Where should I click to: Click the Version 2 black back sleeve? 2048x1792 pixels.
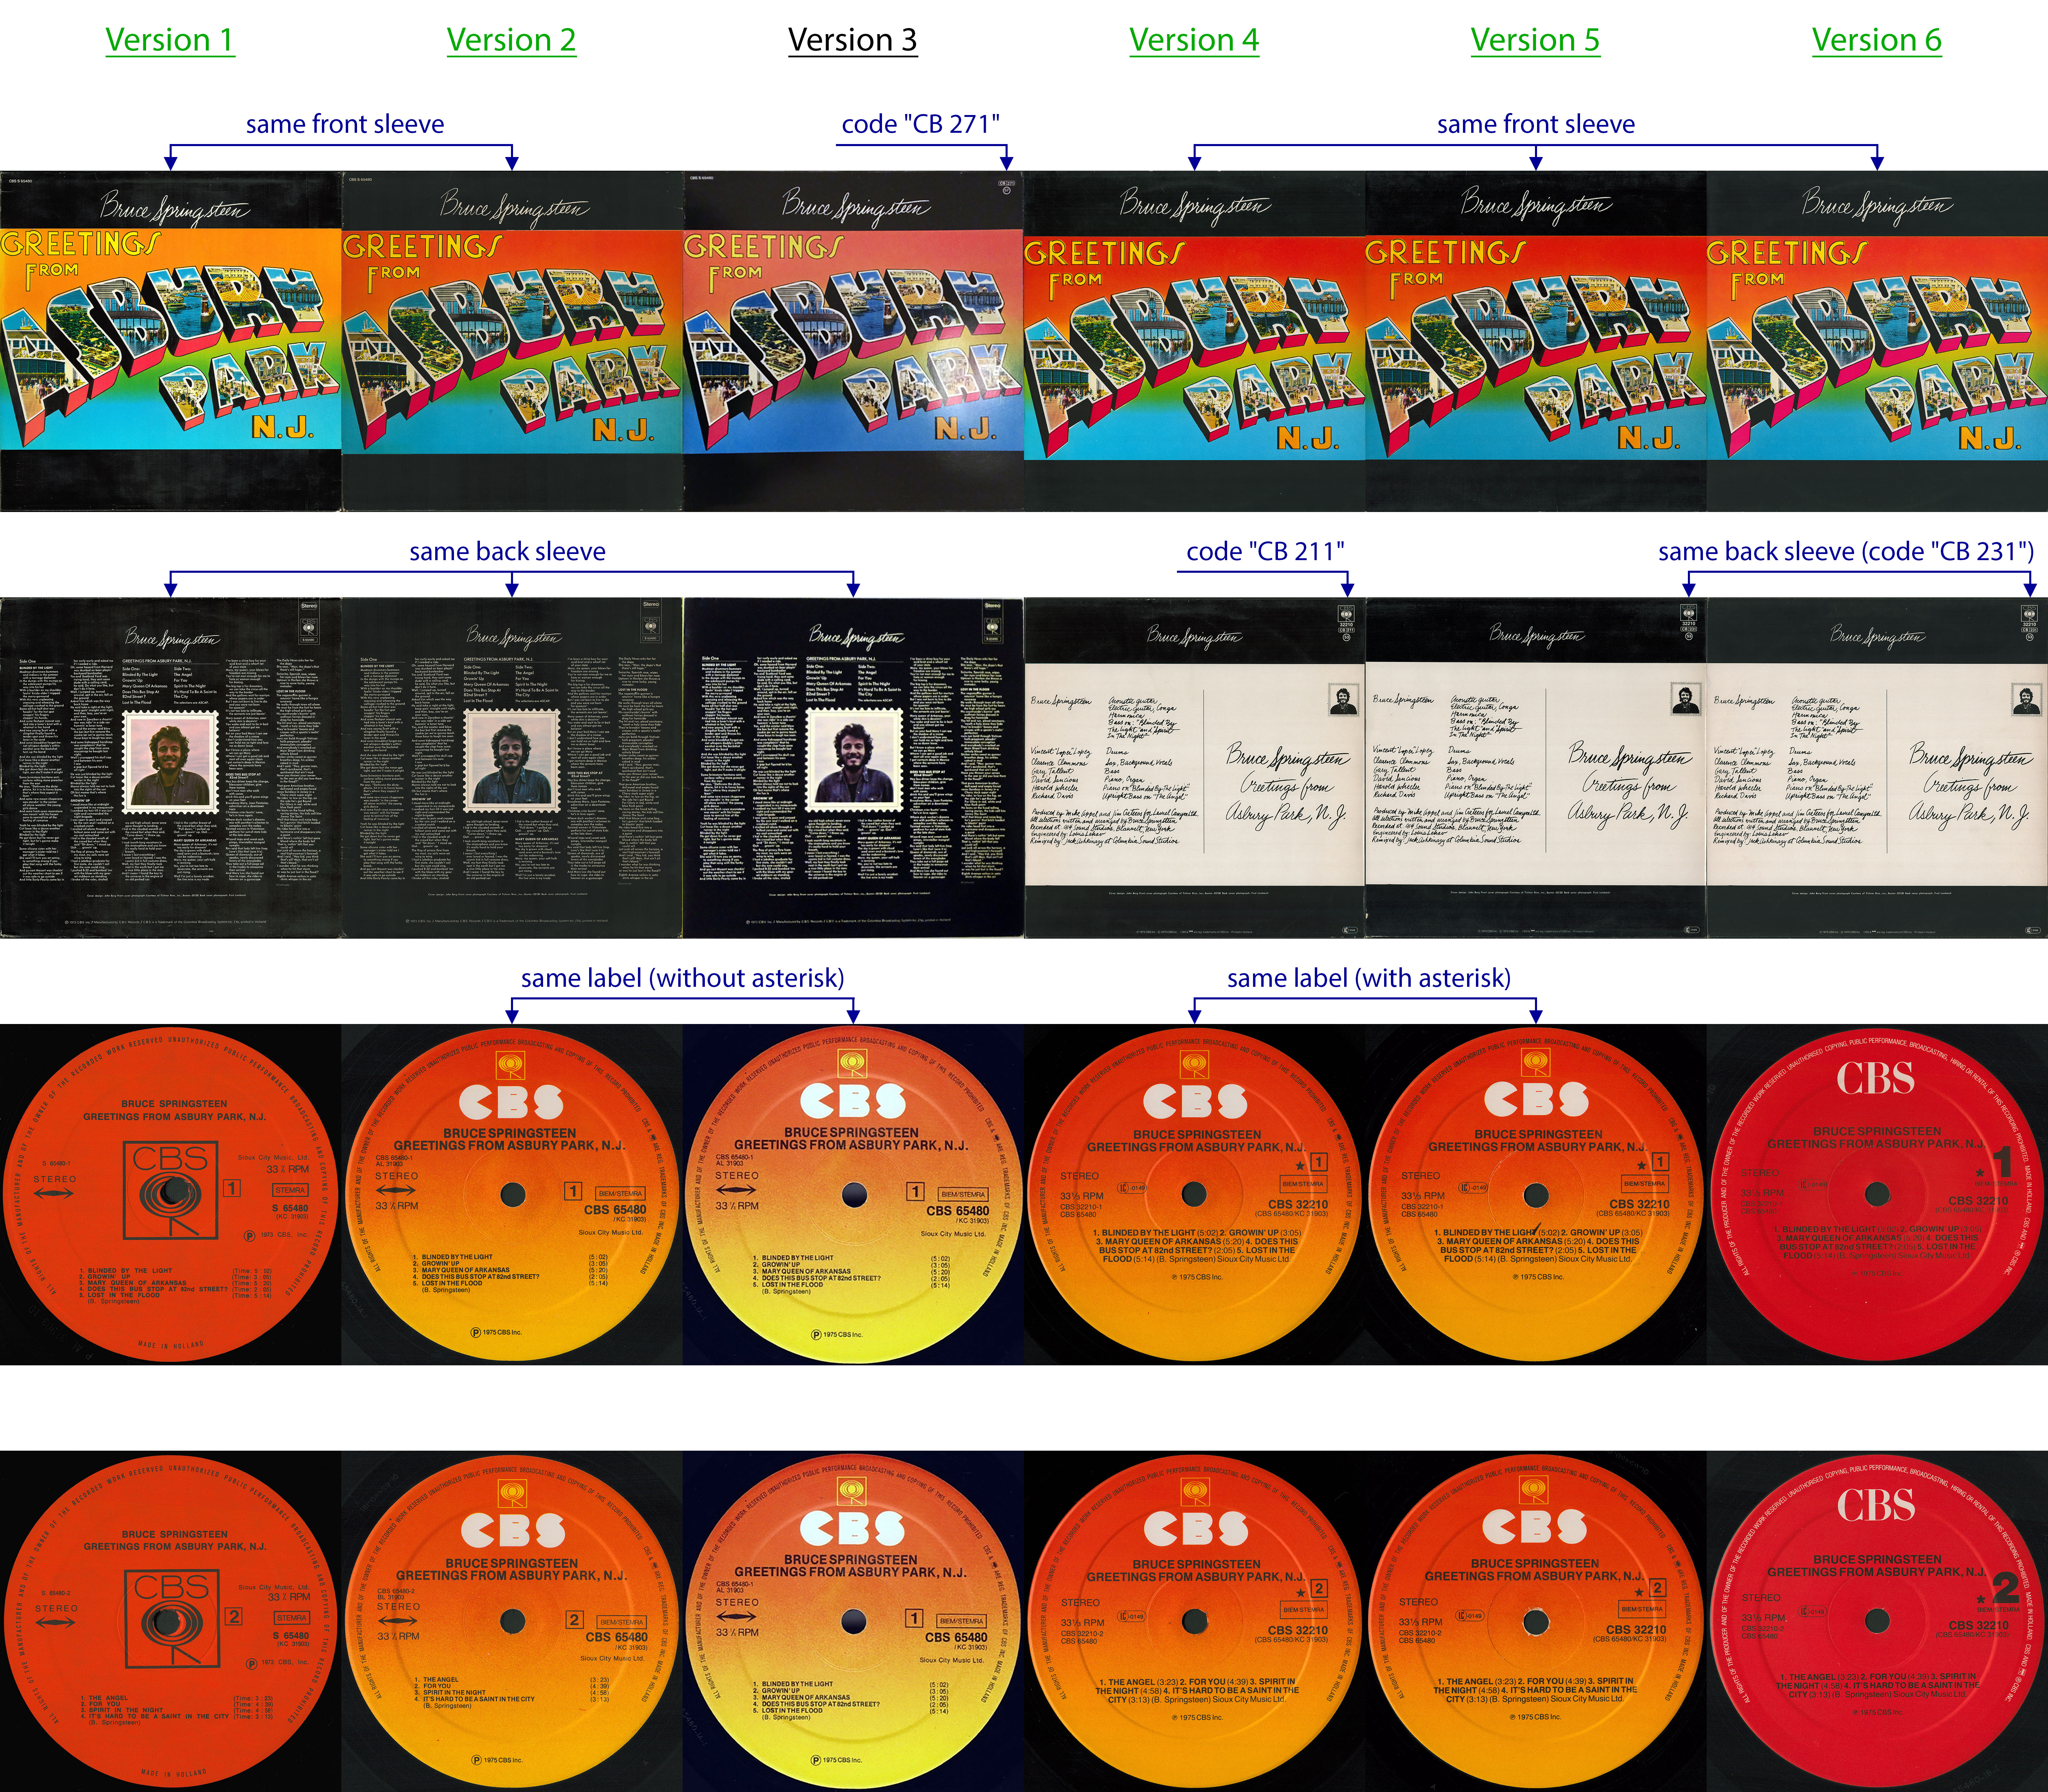point(512,768)
